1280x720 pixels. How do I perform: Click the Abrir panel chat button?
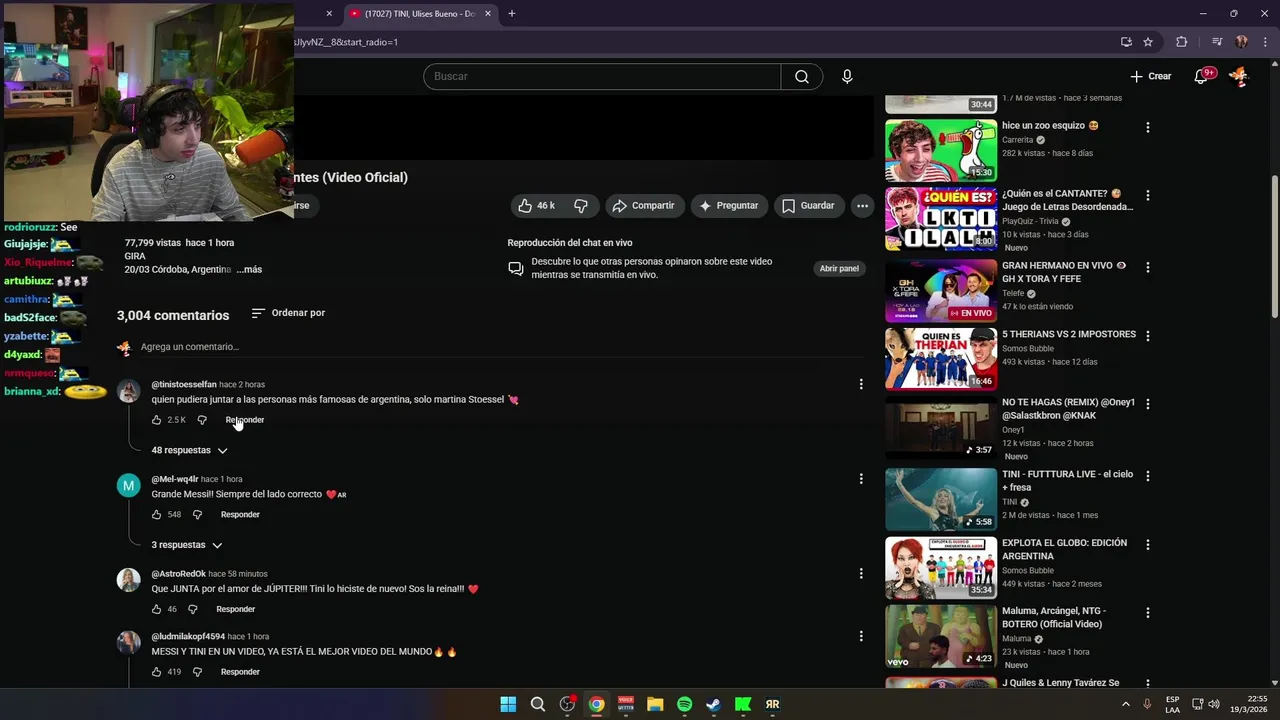point(839,269)
